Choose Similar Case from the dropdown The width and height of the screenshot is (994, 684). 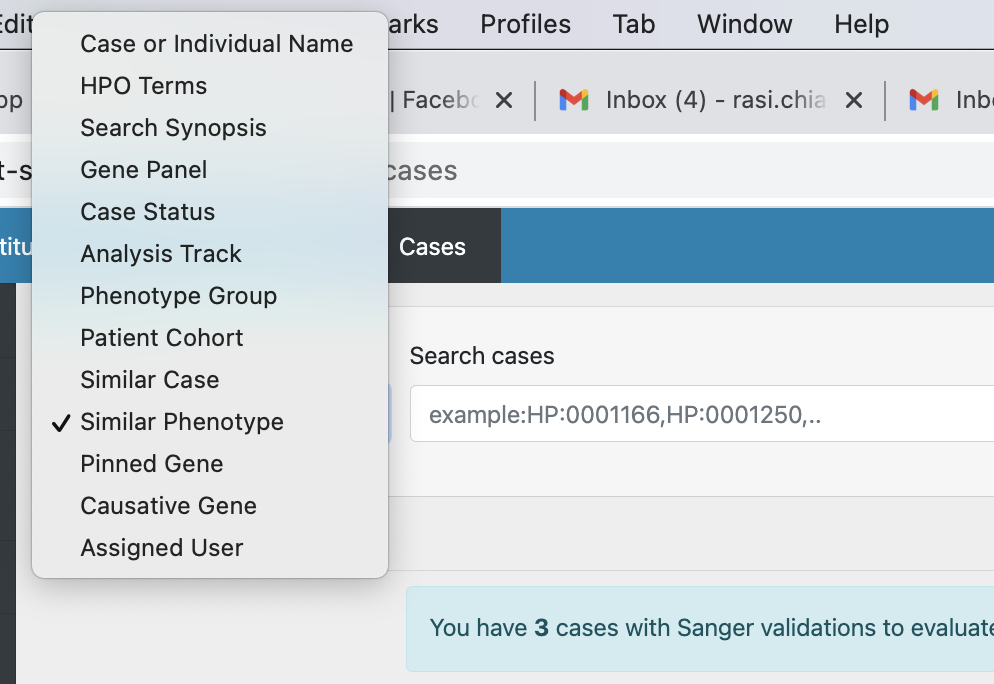click(x=149, y=379)
